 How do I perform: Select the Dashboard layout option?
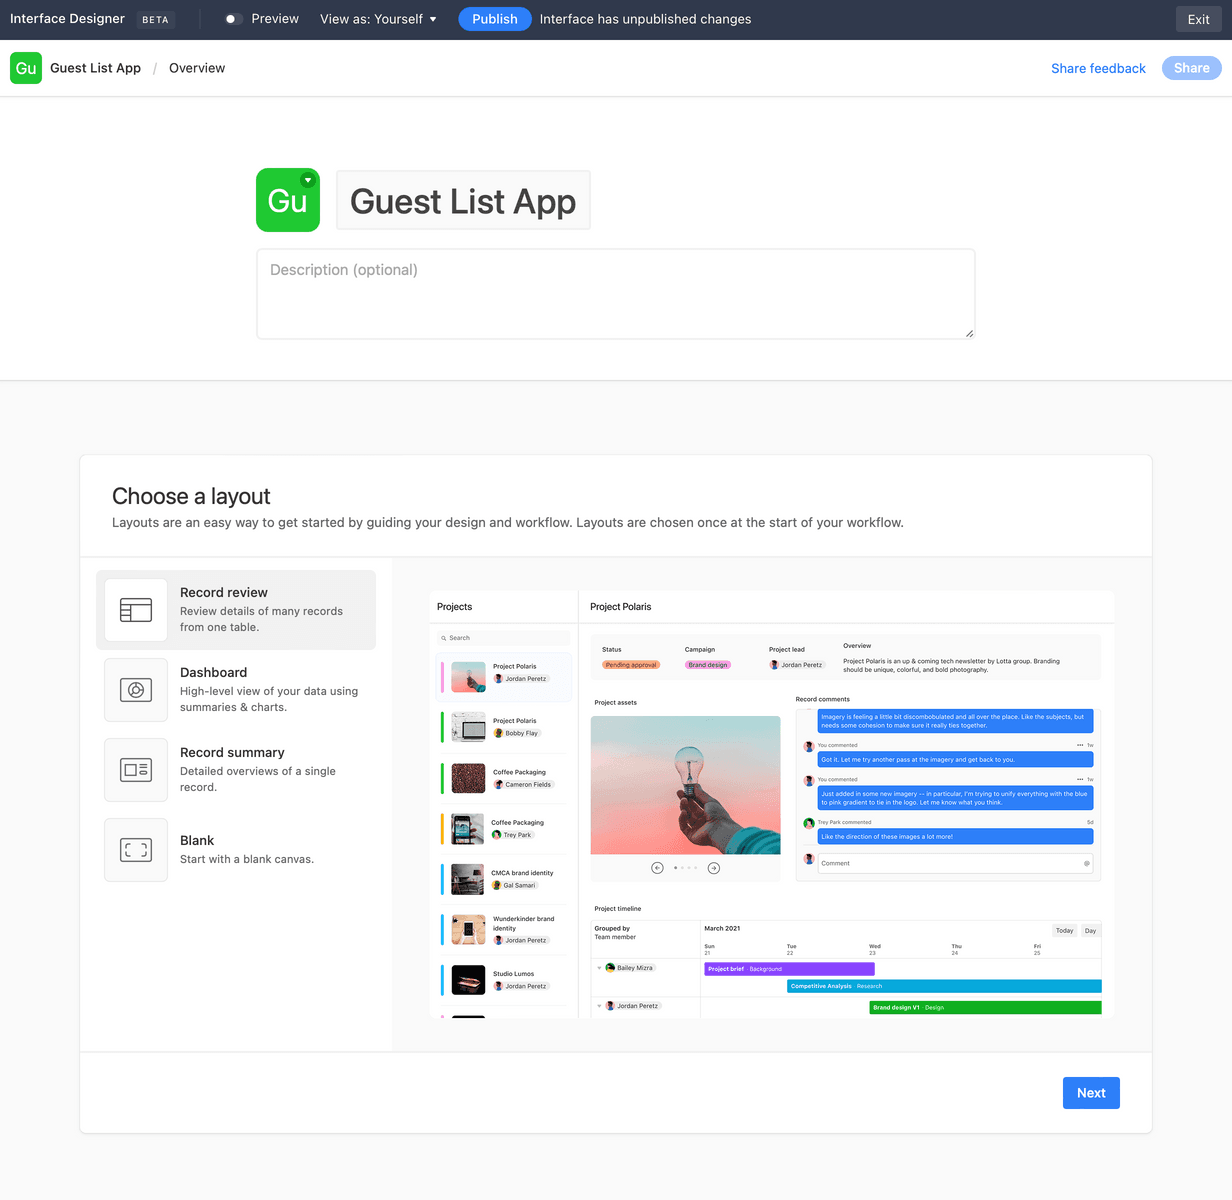pyautogui.click(x=236, y=690)
